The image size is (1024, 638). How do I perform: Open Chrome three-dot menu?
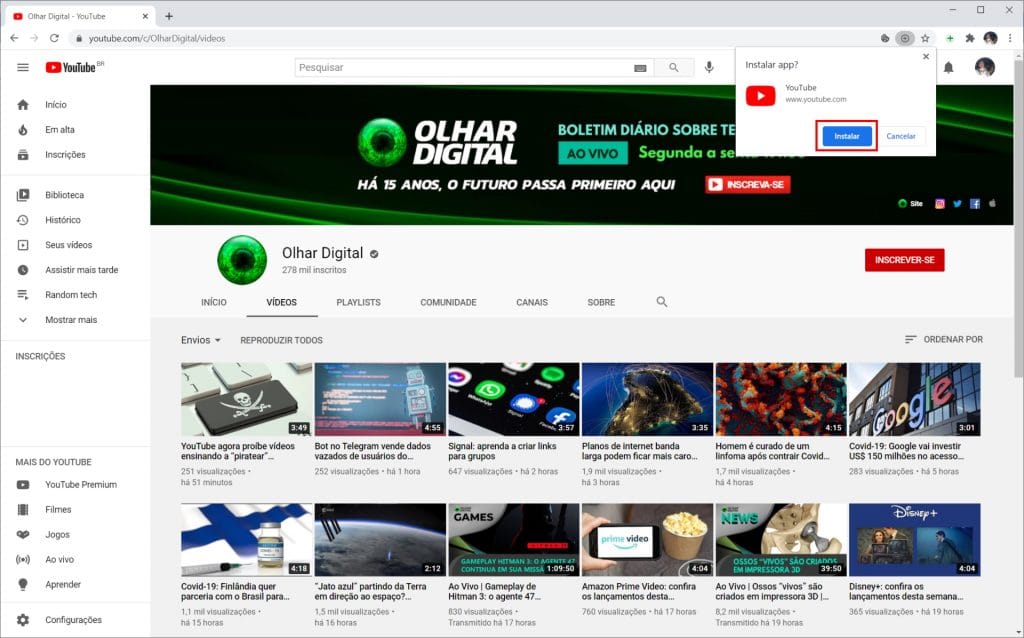pos(1010,39)
